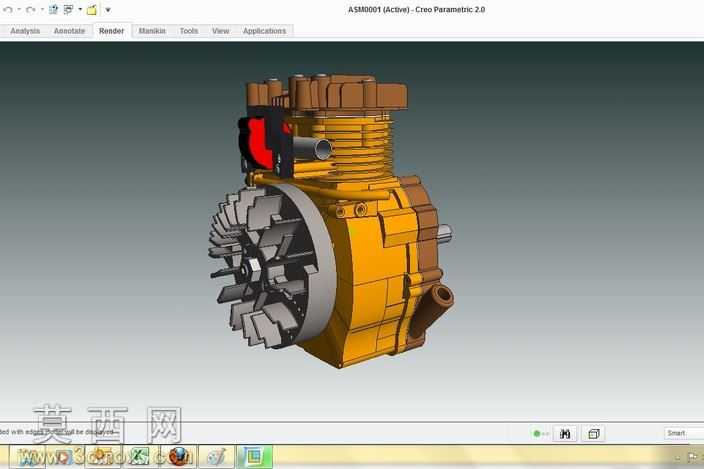The image size is (704, 469).
Task: Click the active Creo Parametric taskbar button
Action: coord(254,457)
